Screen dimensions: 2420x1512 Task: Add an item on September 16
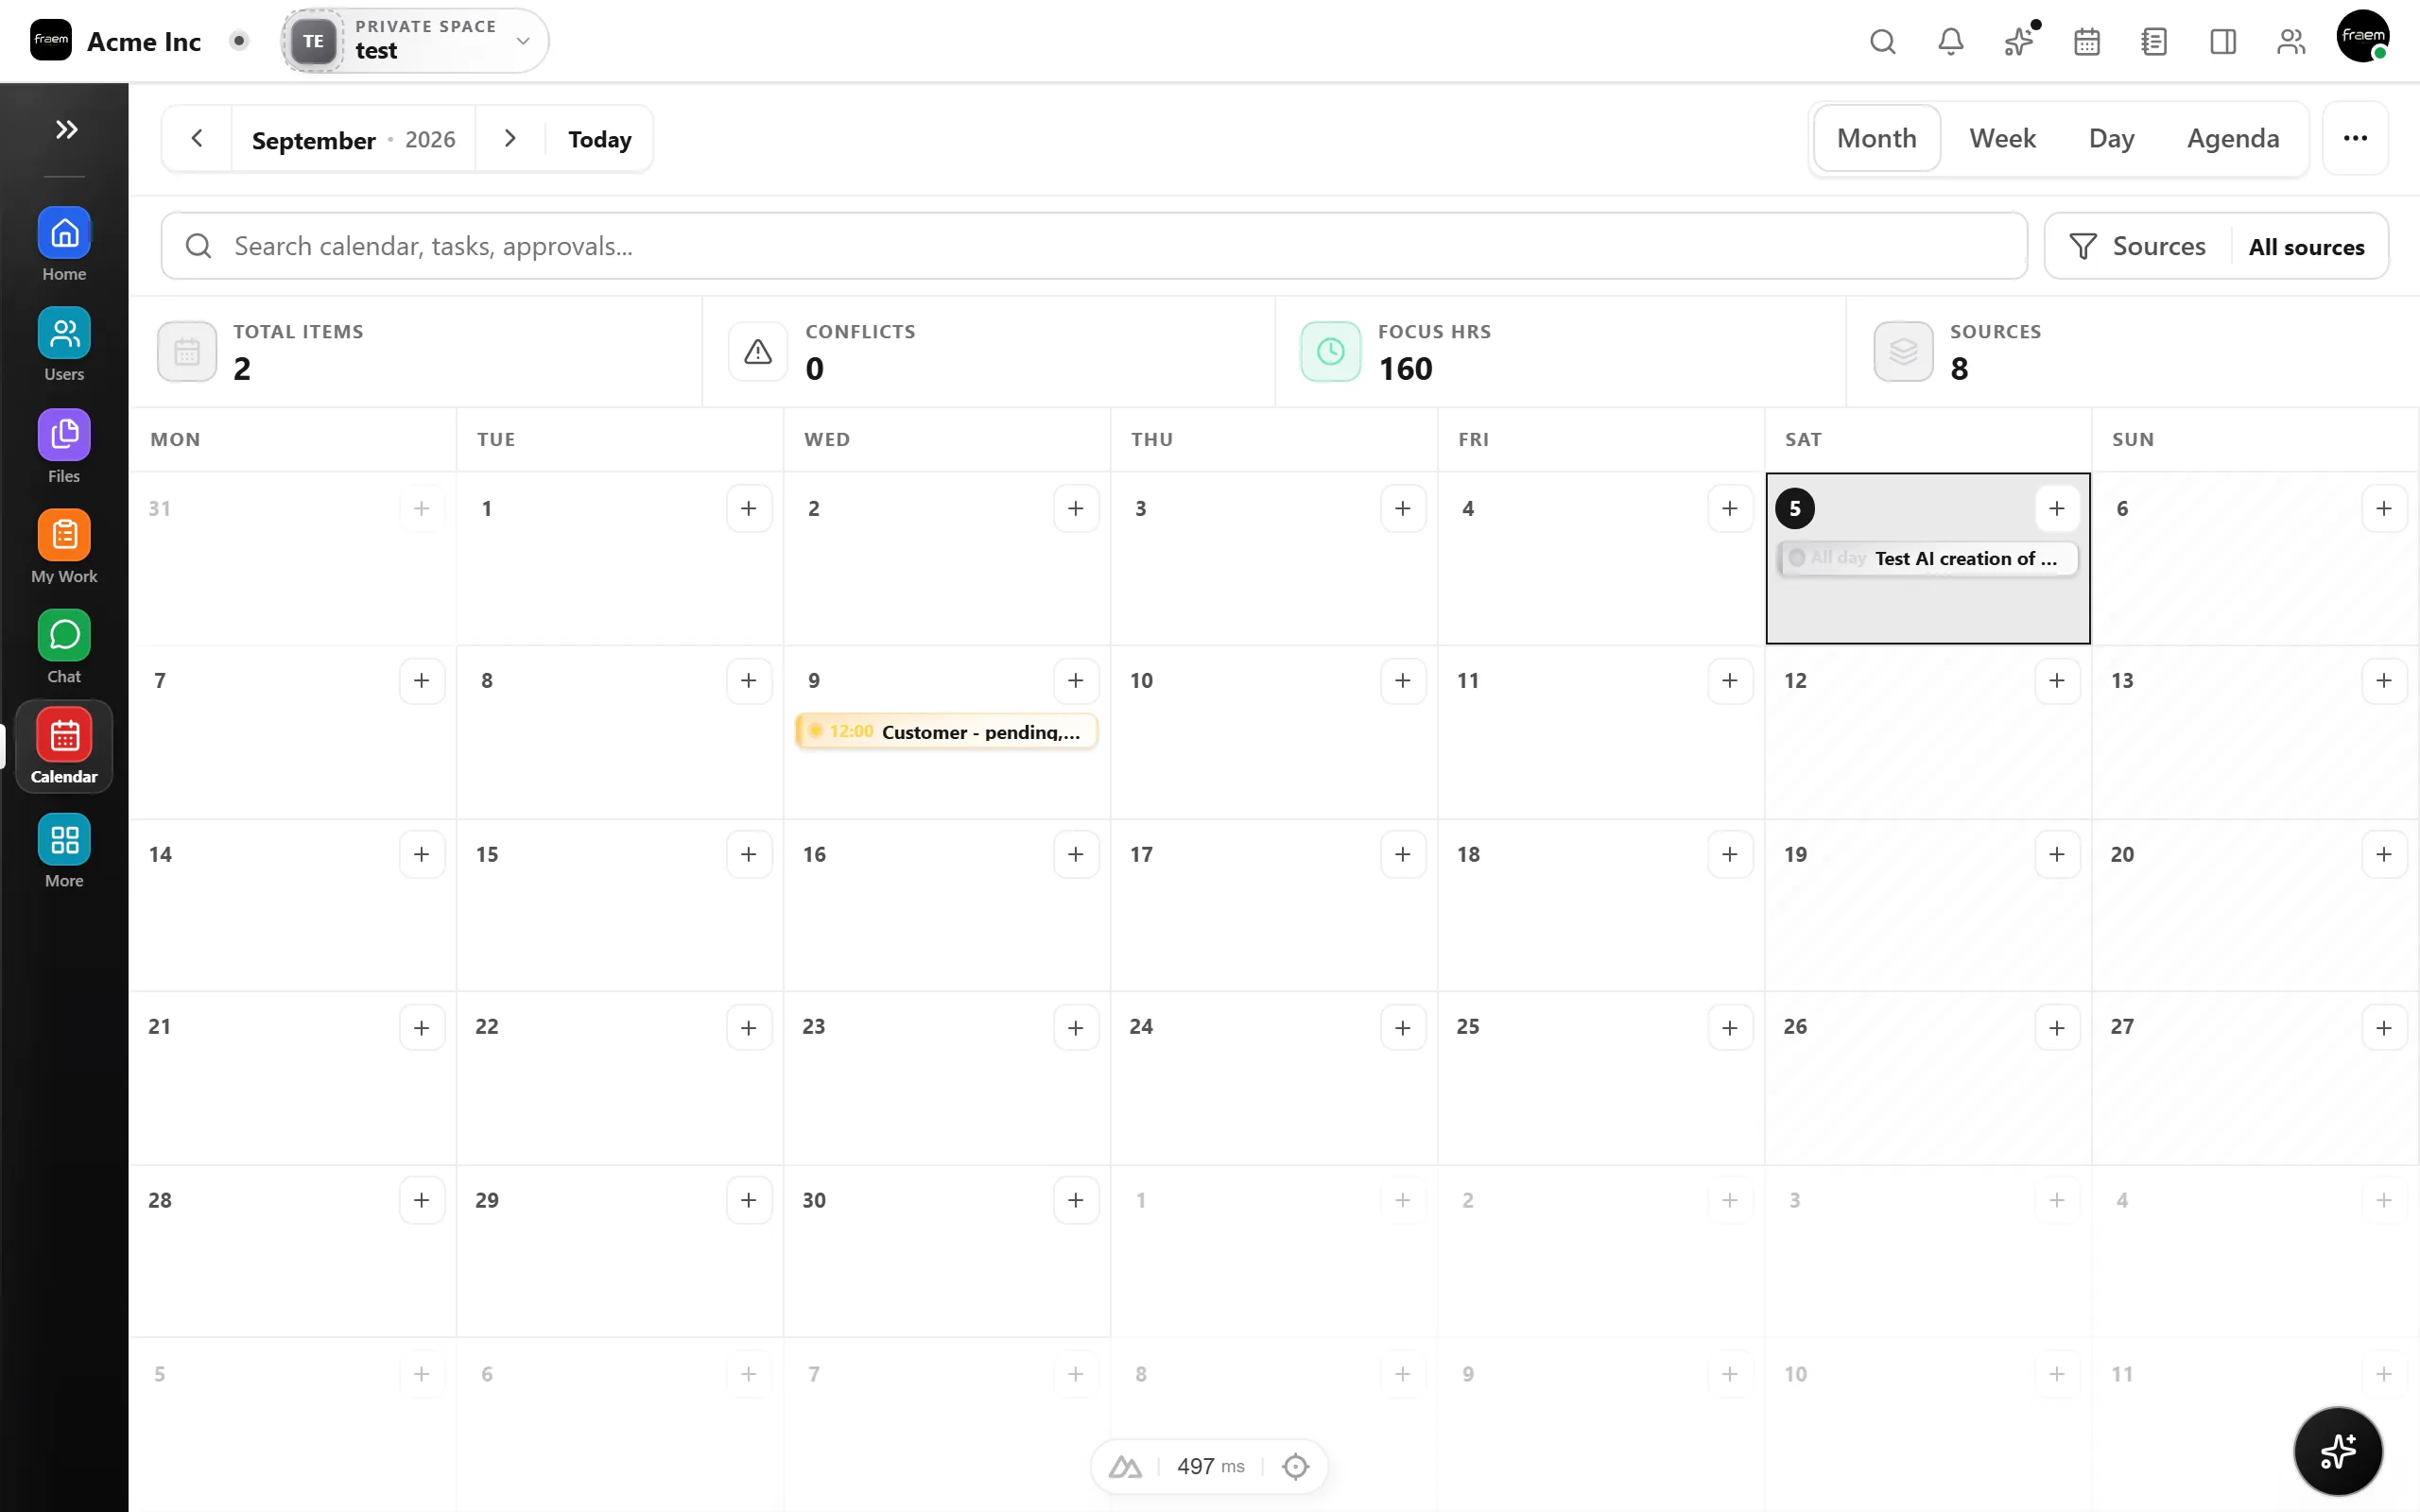1075,854
